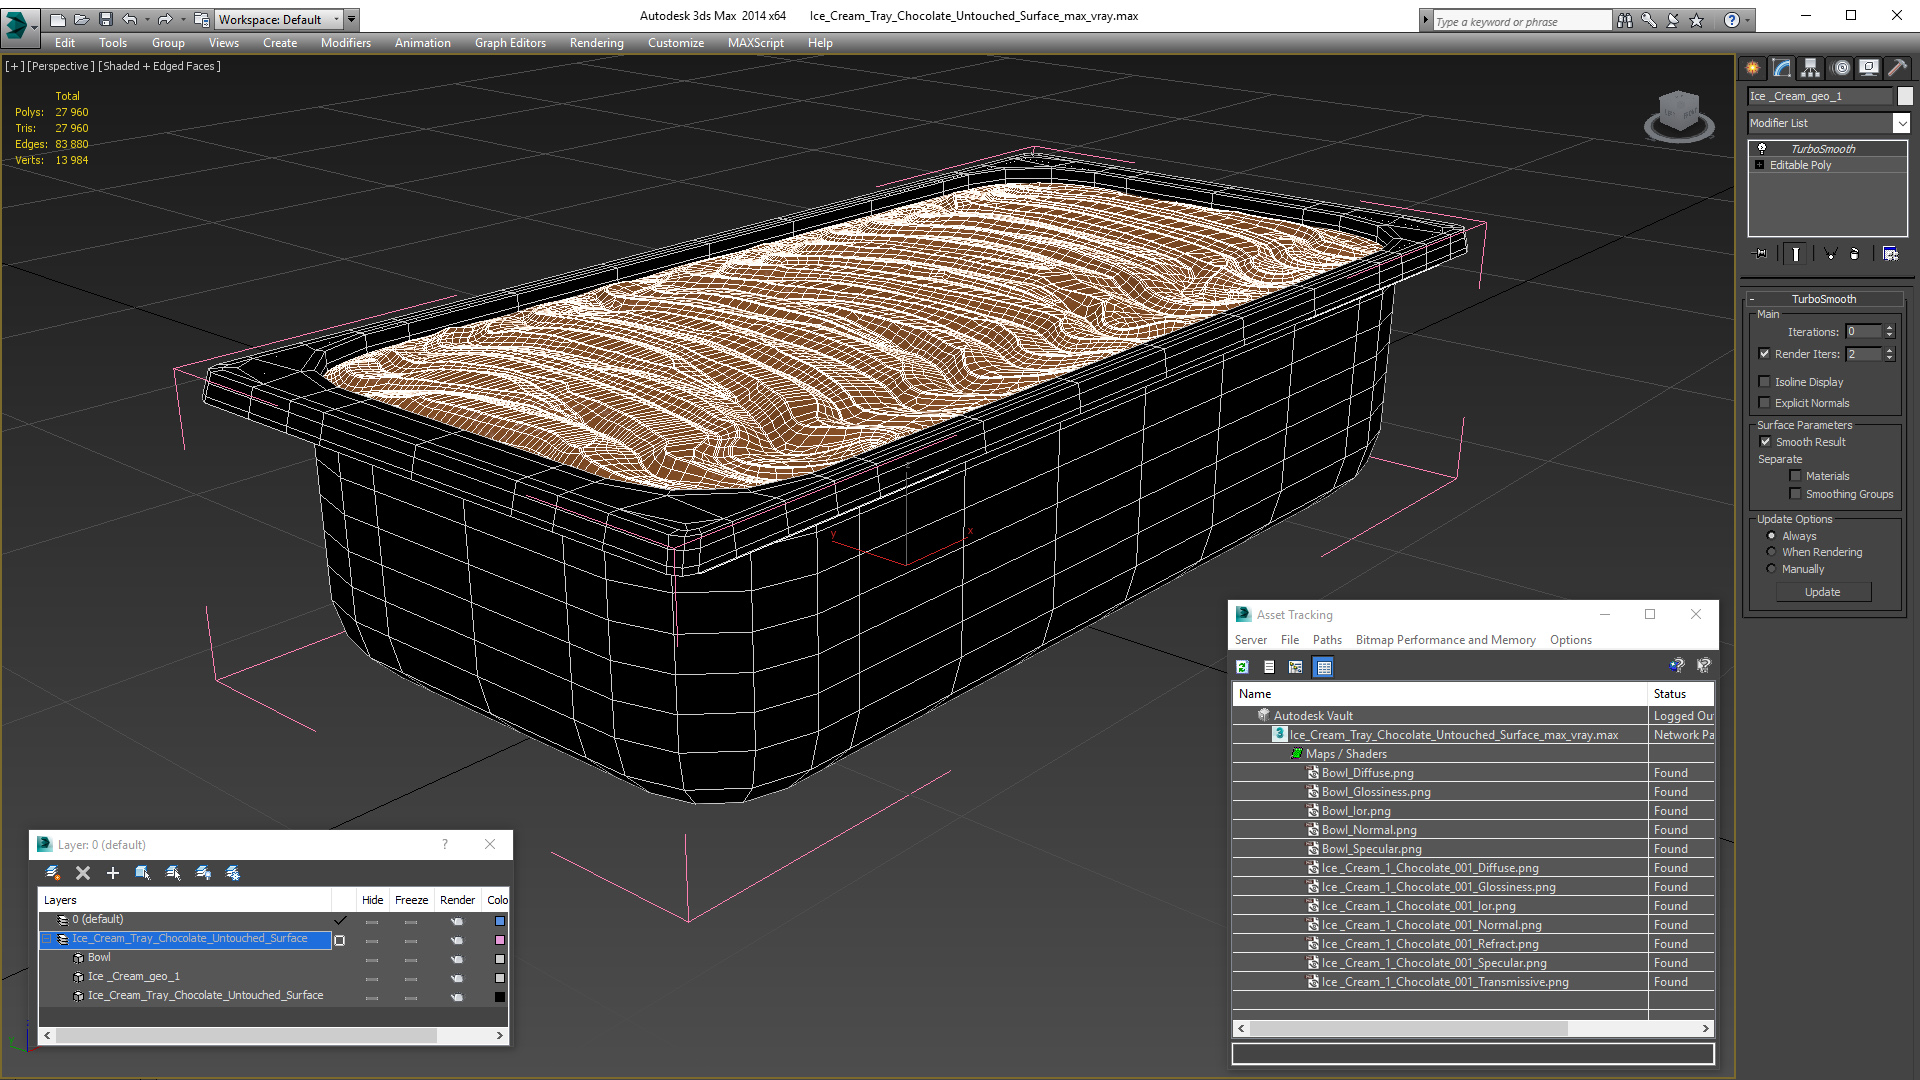Click the pink layer color swatch

[500, 940]
